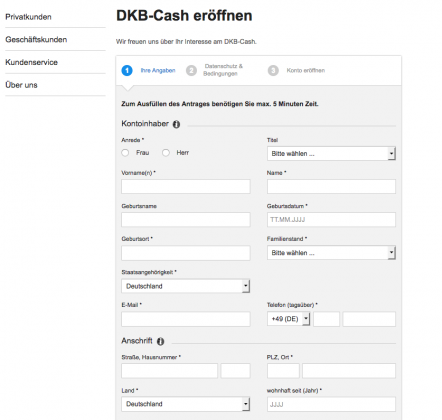Click step 2 circle icon
The height and width of the screenshot is (420, 442).
point(191,70)
